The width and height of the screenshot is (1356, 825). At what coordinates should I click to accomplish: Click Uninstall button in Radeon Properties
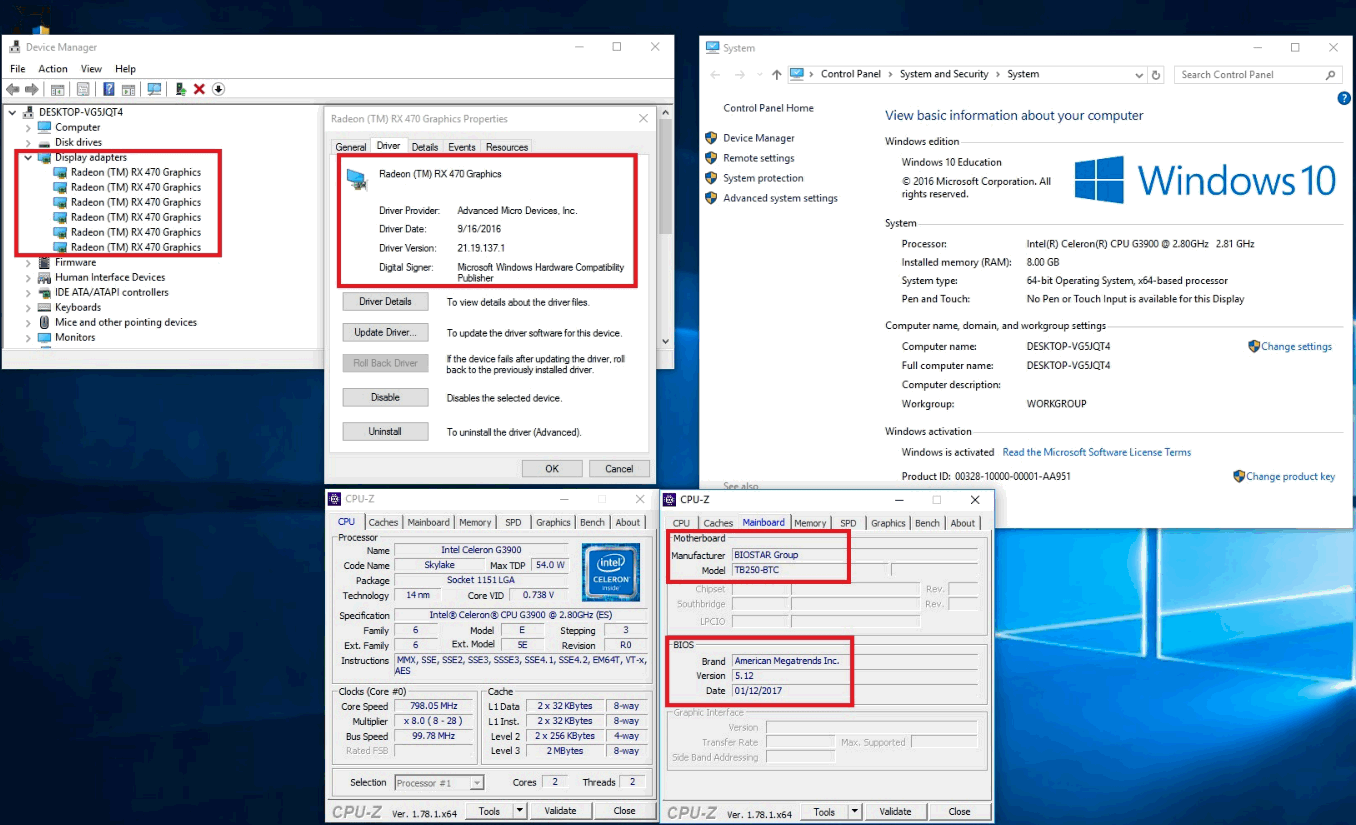pyautogui.click(x=385, y=432)
